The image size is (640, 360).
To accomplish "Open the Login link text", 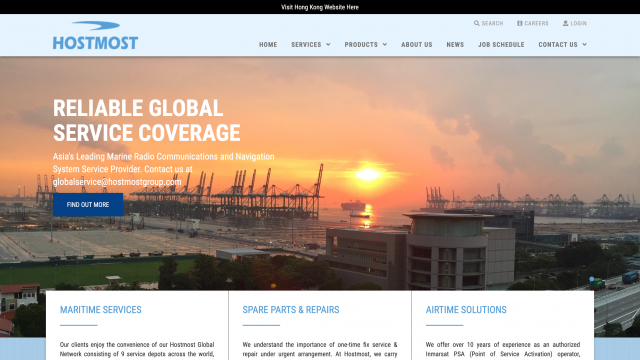I will [578, 23].
